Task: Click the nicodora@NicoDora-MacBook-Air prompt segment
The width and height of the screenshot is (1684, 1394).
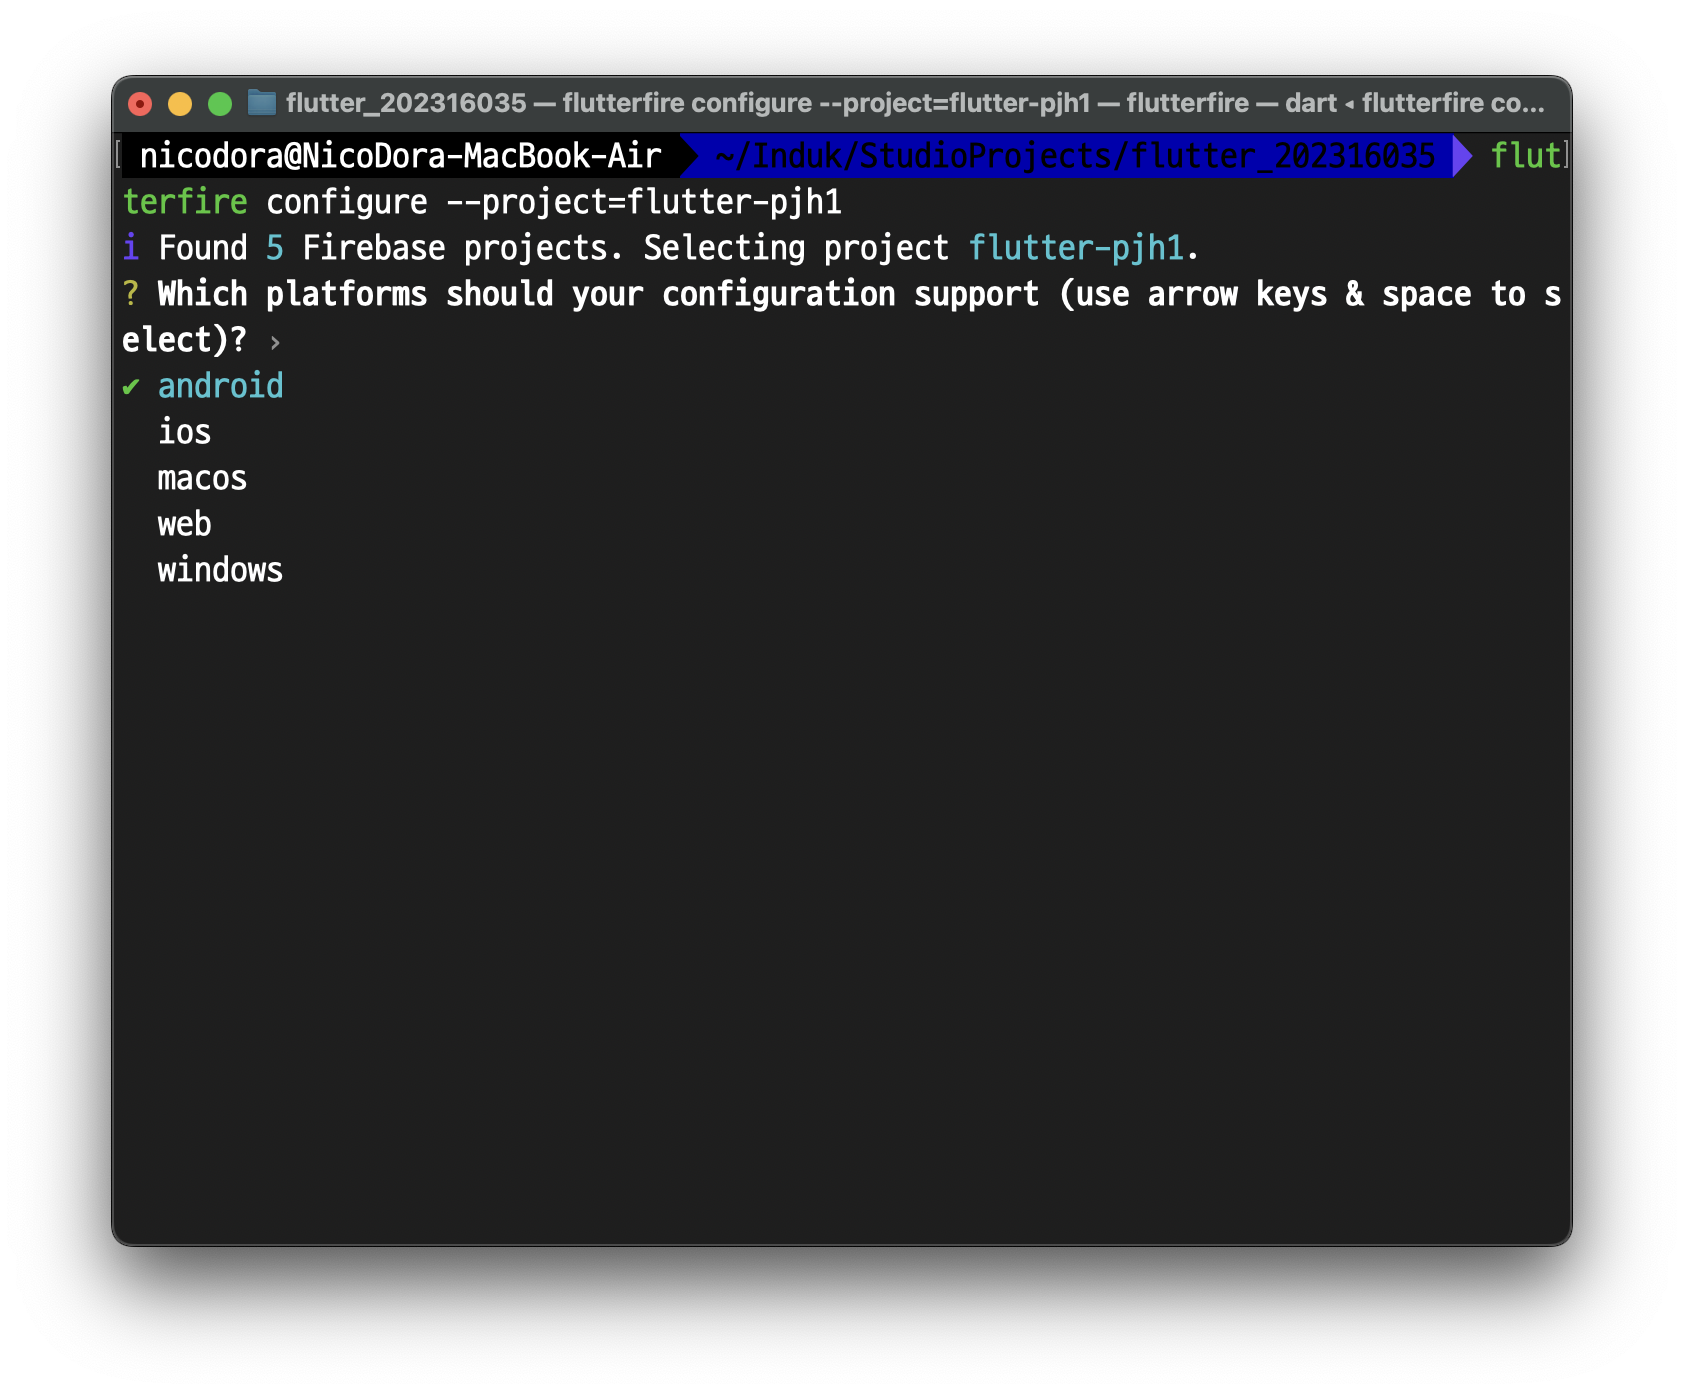Action: coord(400,156)
